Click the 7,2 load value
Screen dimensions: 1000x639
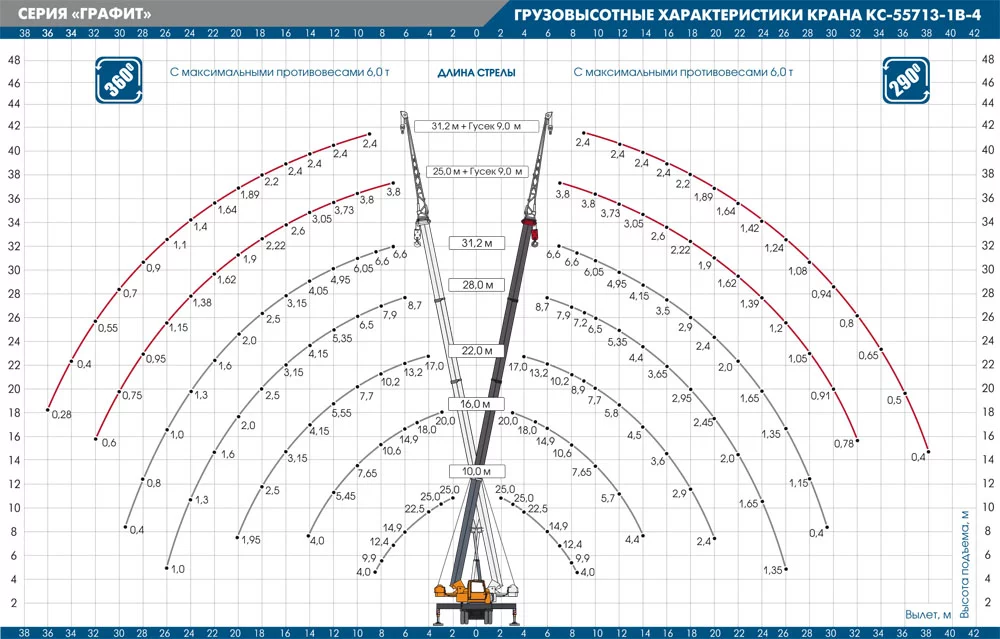tap(580, 323)
